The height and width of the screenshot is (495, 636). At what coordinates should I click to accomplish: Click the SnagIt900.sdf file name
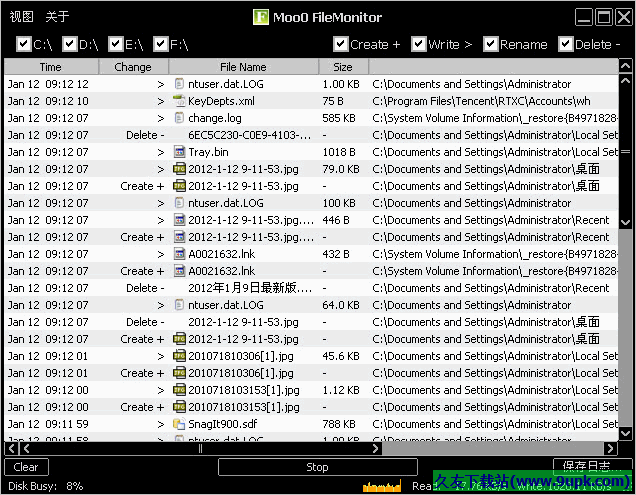tap(223, 424)
